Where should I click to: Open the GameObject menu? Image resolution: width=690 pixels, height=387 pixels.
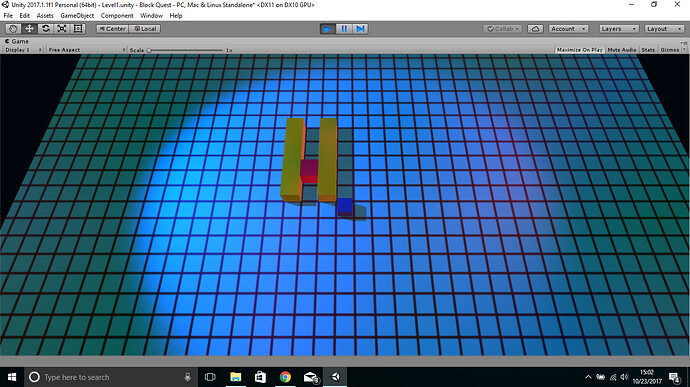[x=77, y=15]
